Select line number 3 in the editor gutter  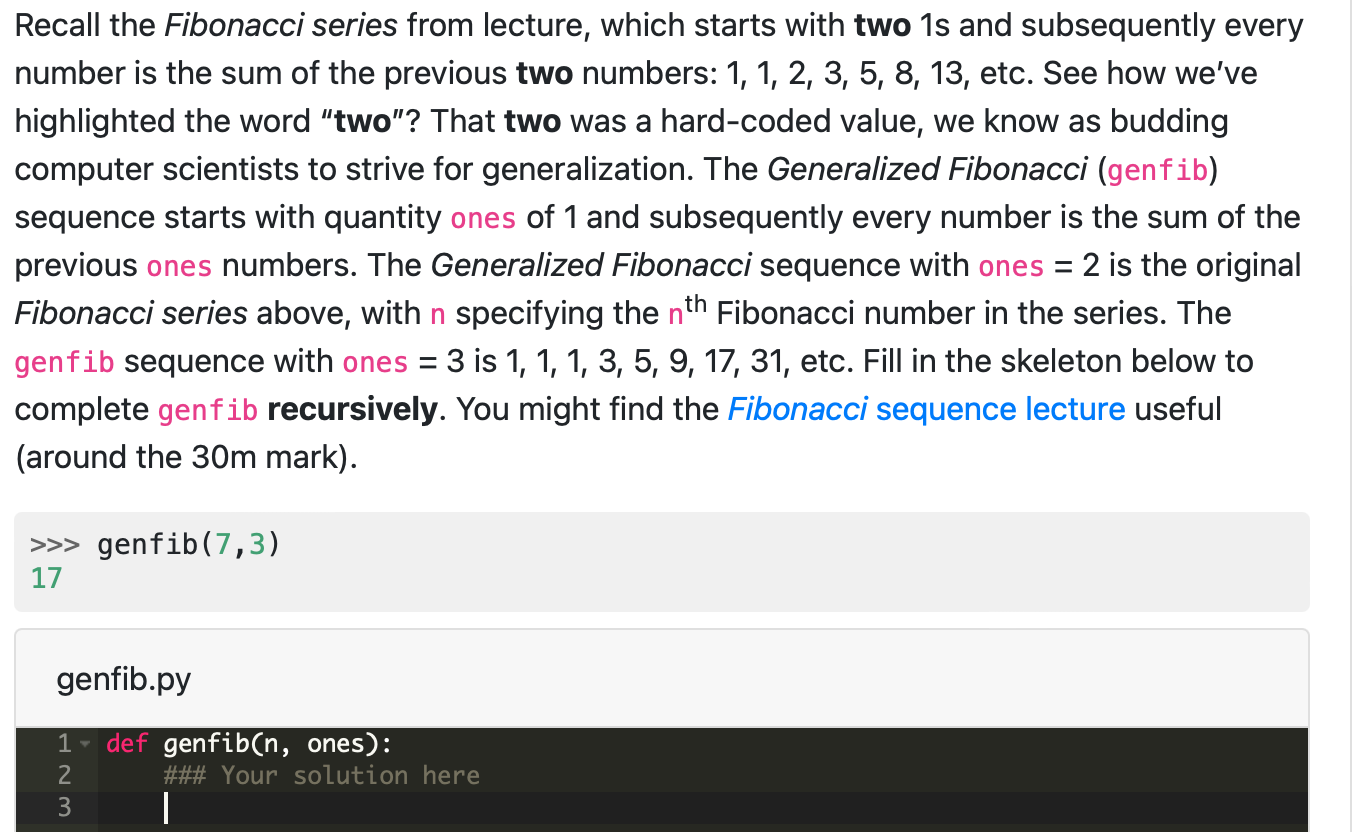coord(64,806)
